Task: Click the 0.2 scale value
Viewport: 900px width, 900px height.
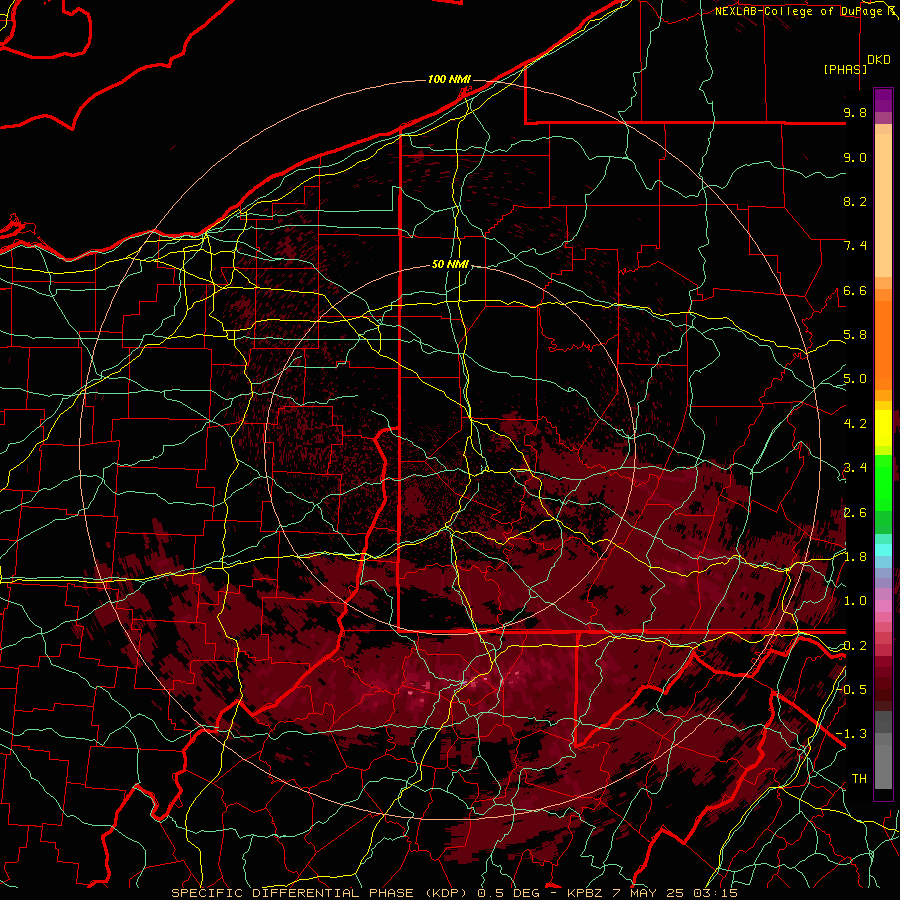Action: pyautogui.click(x=855, y=646)
